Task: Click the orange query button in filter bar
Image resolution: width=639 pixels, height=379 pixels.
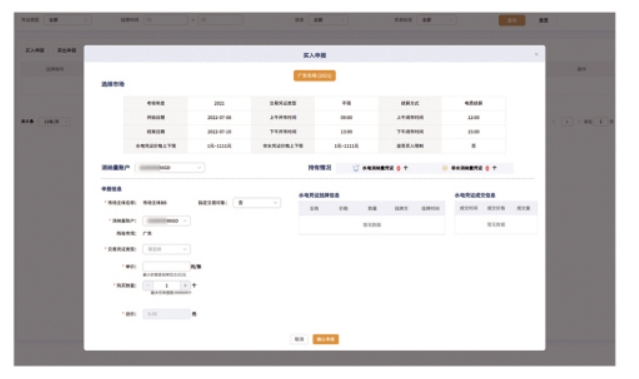Action: pos(512,20)
